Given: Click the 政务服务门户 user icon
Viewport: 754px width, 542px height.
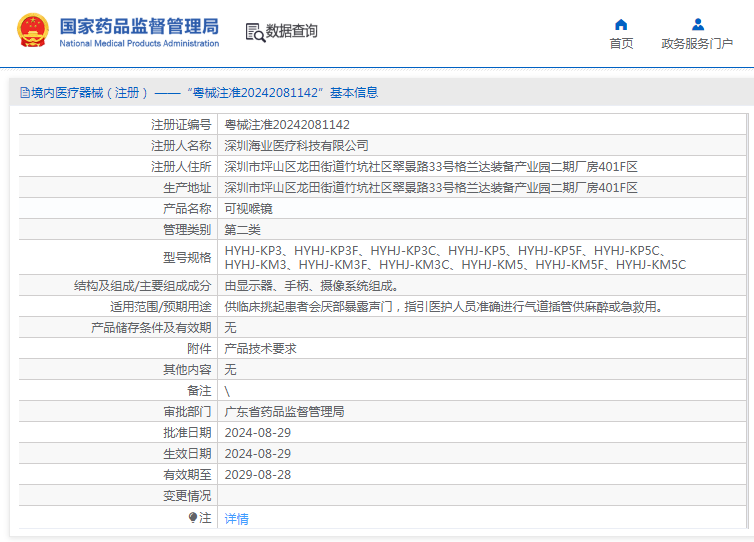Looking at the screenshot, I should coord(698,25).
